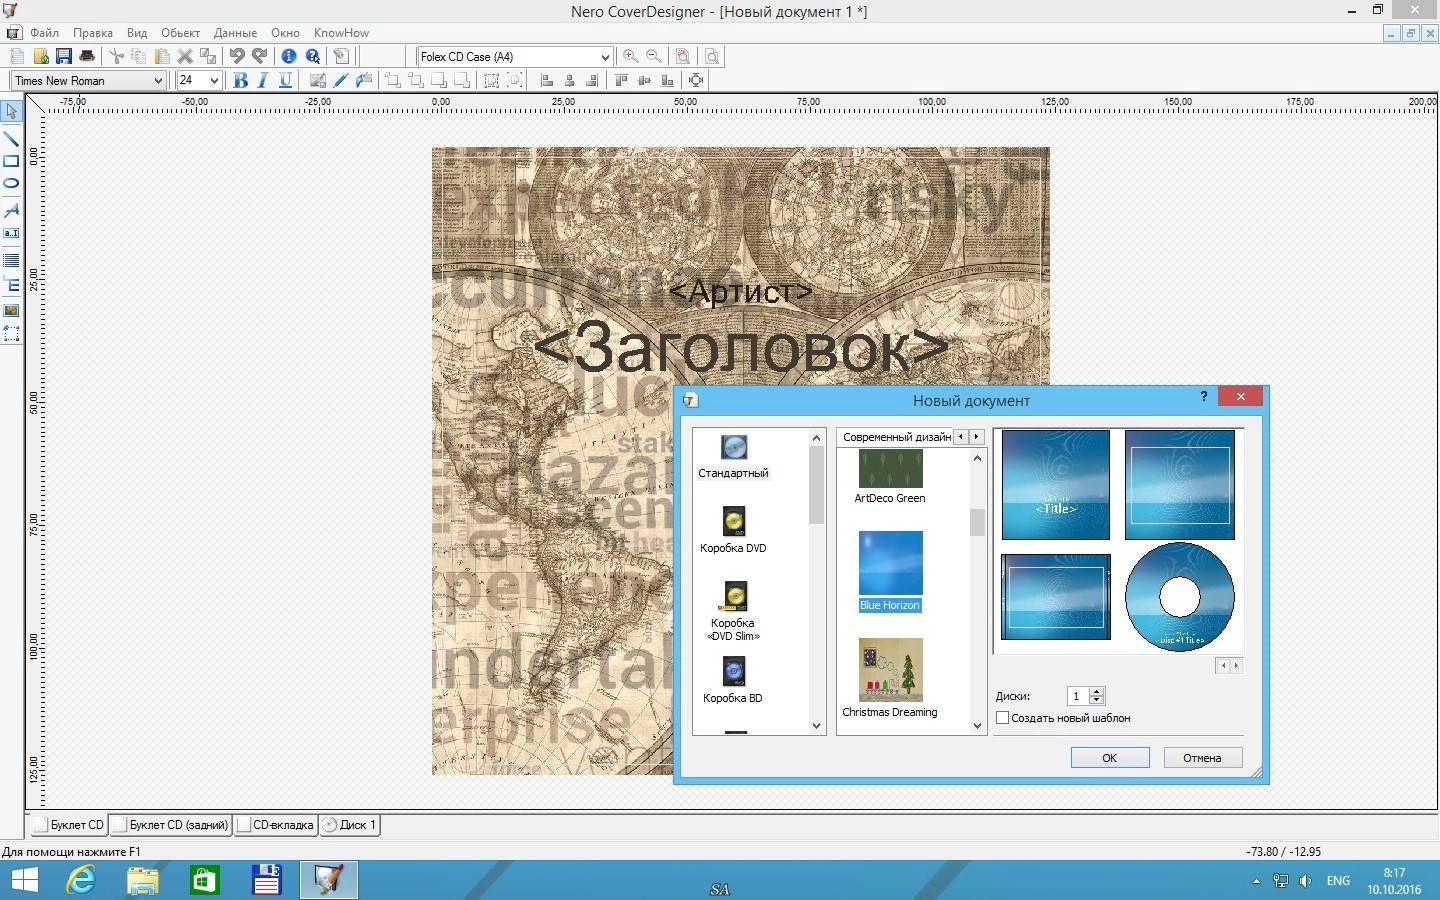
Task: Click the Delete X icon in toolbar
Action: click(185, 56)
